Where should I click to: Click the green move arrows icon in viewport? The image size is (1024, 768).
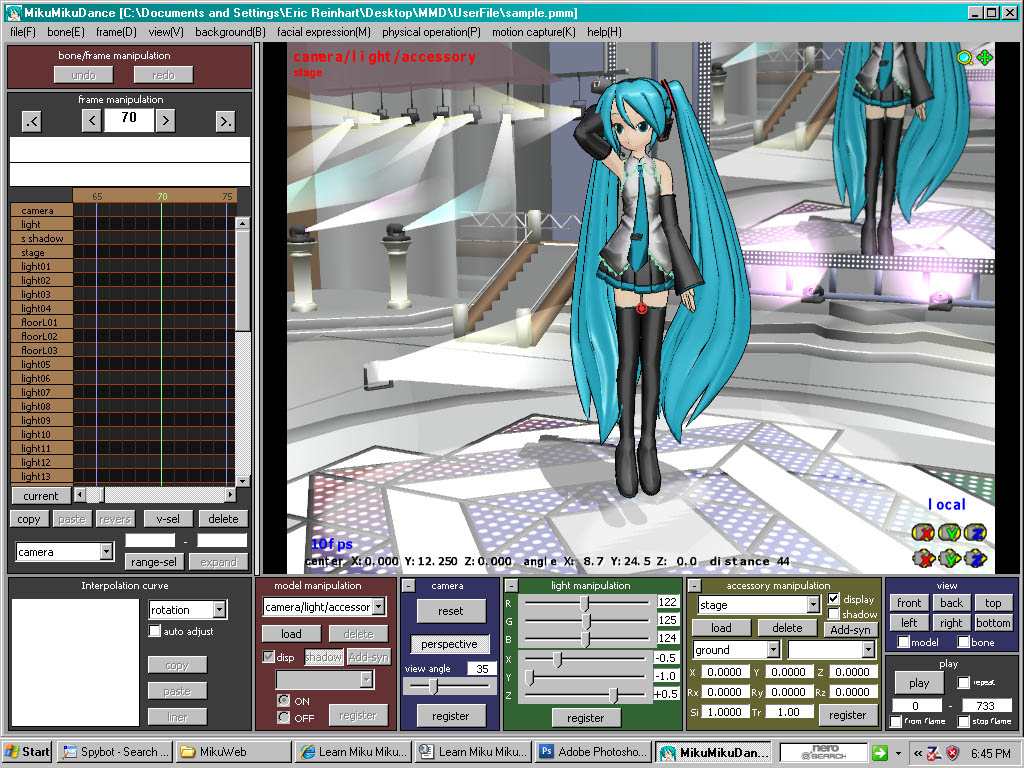tap(985, 57)
